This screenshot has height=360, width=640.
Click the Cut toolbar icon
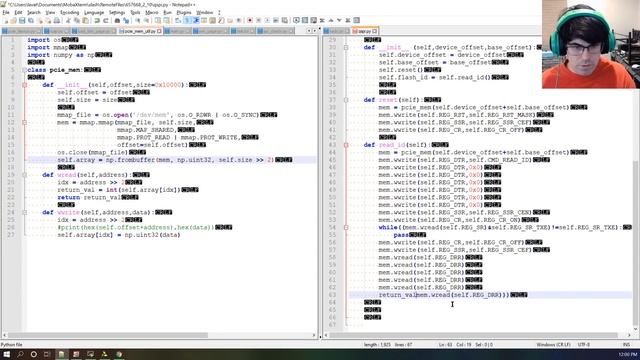(x=68, y=20)
